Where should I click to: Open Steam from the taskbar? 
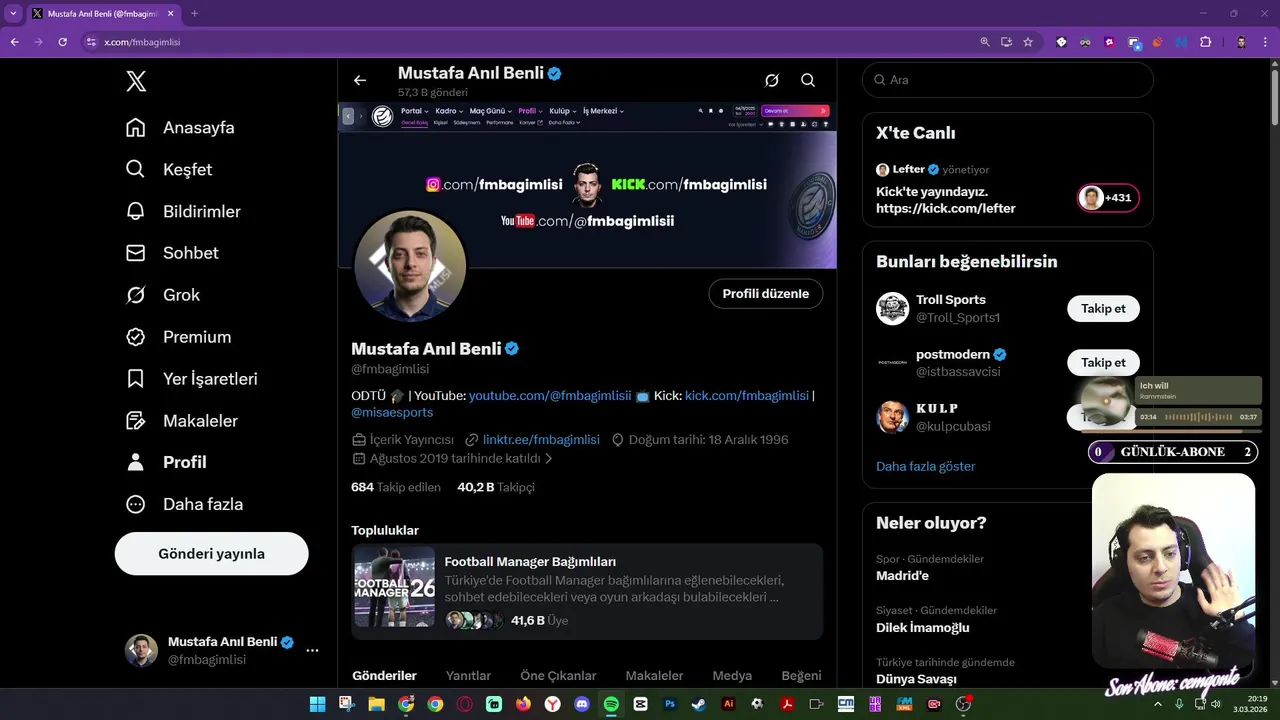[699, 704]
